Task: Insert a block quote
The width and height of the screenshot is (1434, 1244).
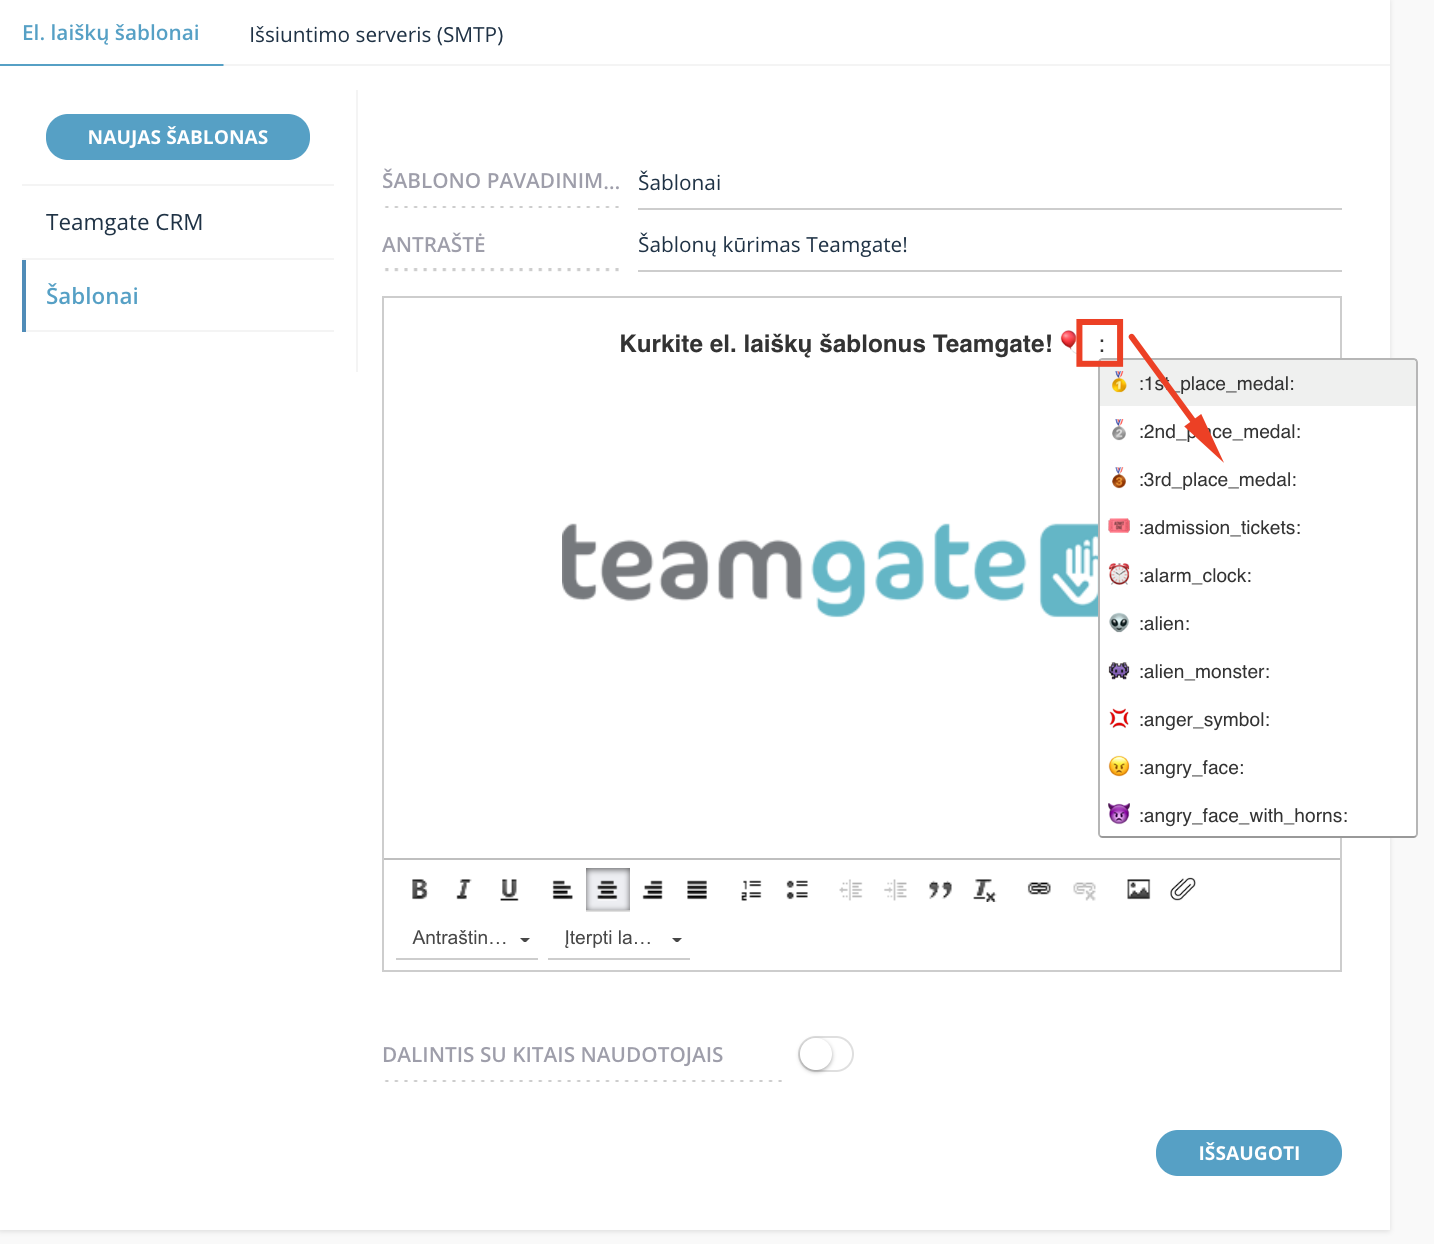Action: tap(940, 889)
